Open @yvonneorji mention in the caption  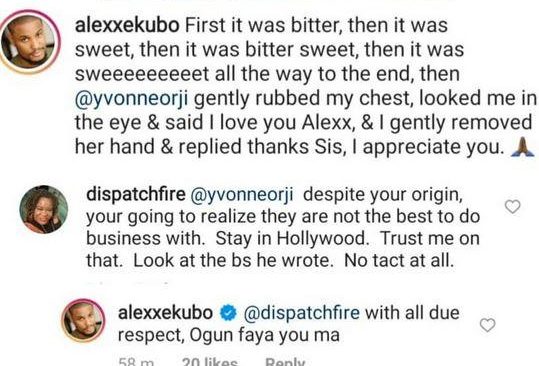(x=132, y=99)
